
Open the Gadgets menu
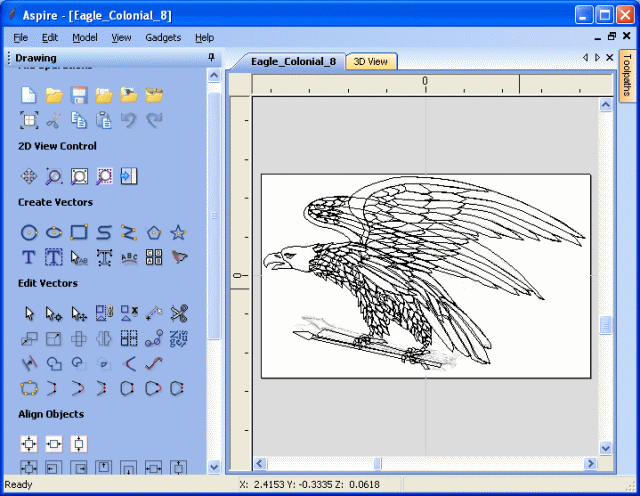(163, 38)
